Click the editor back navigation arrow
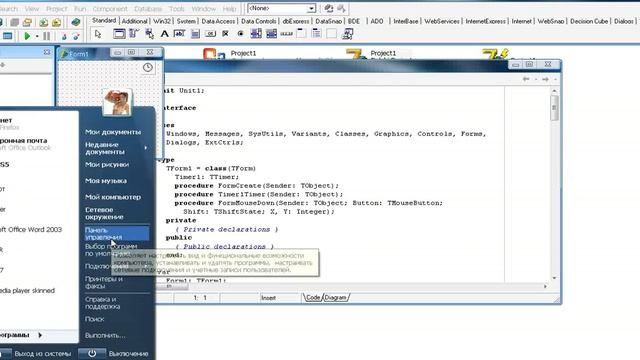The width and height of the screenshot is (640, 360). pos(526,79)
